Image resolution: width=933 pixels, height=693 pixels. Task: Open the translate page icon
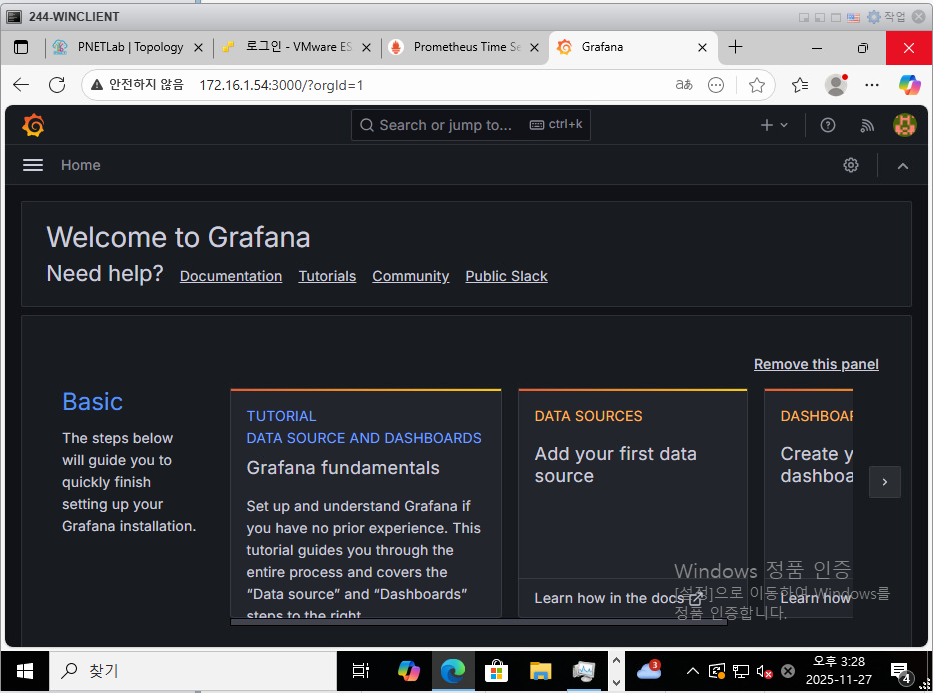pos(684,85)
